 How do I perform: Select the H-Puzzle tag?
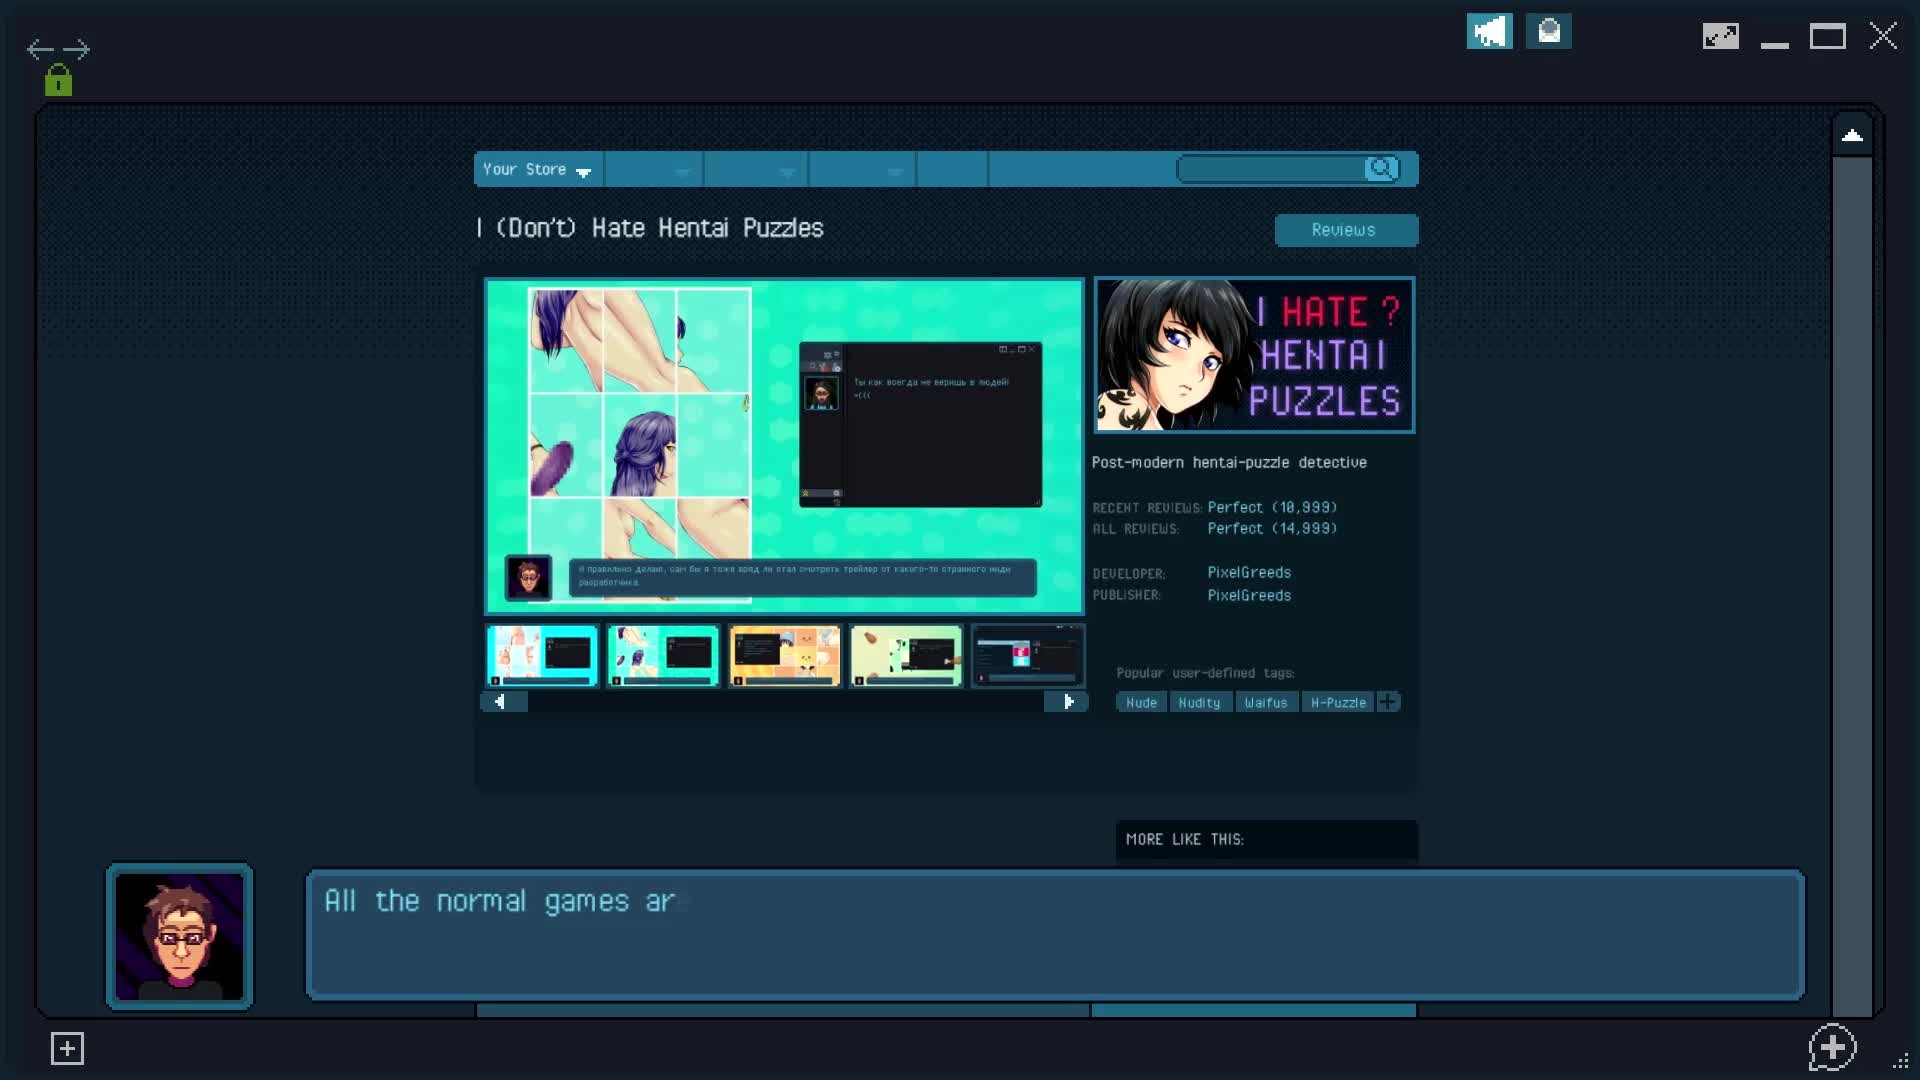pos(1338,703)
